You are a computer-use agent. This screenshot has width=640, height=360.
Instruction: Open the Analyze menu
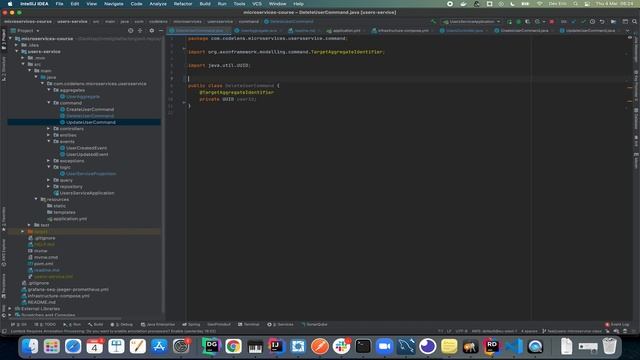click(x=158, y=4)
